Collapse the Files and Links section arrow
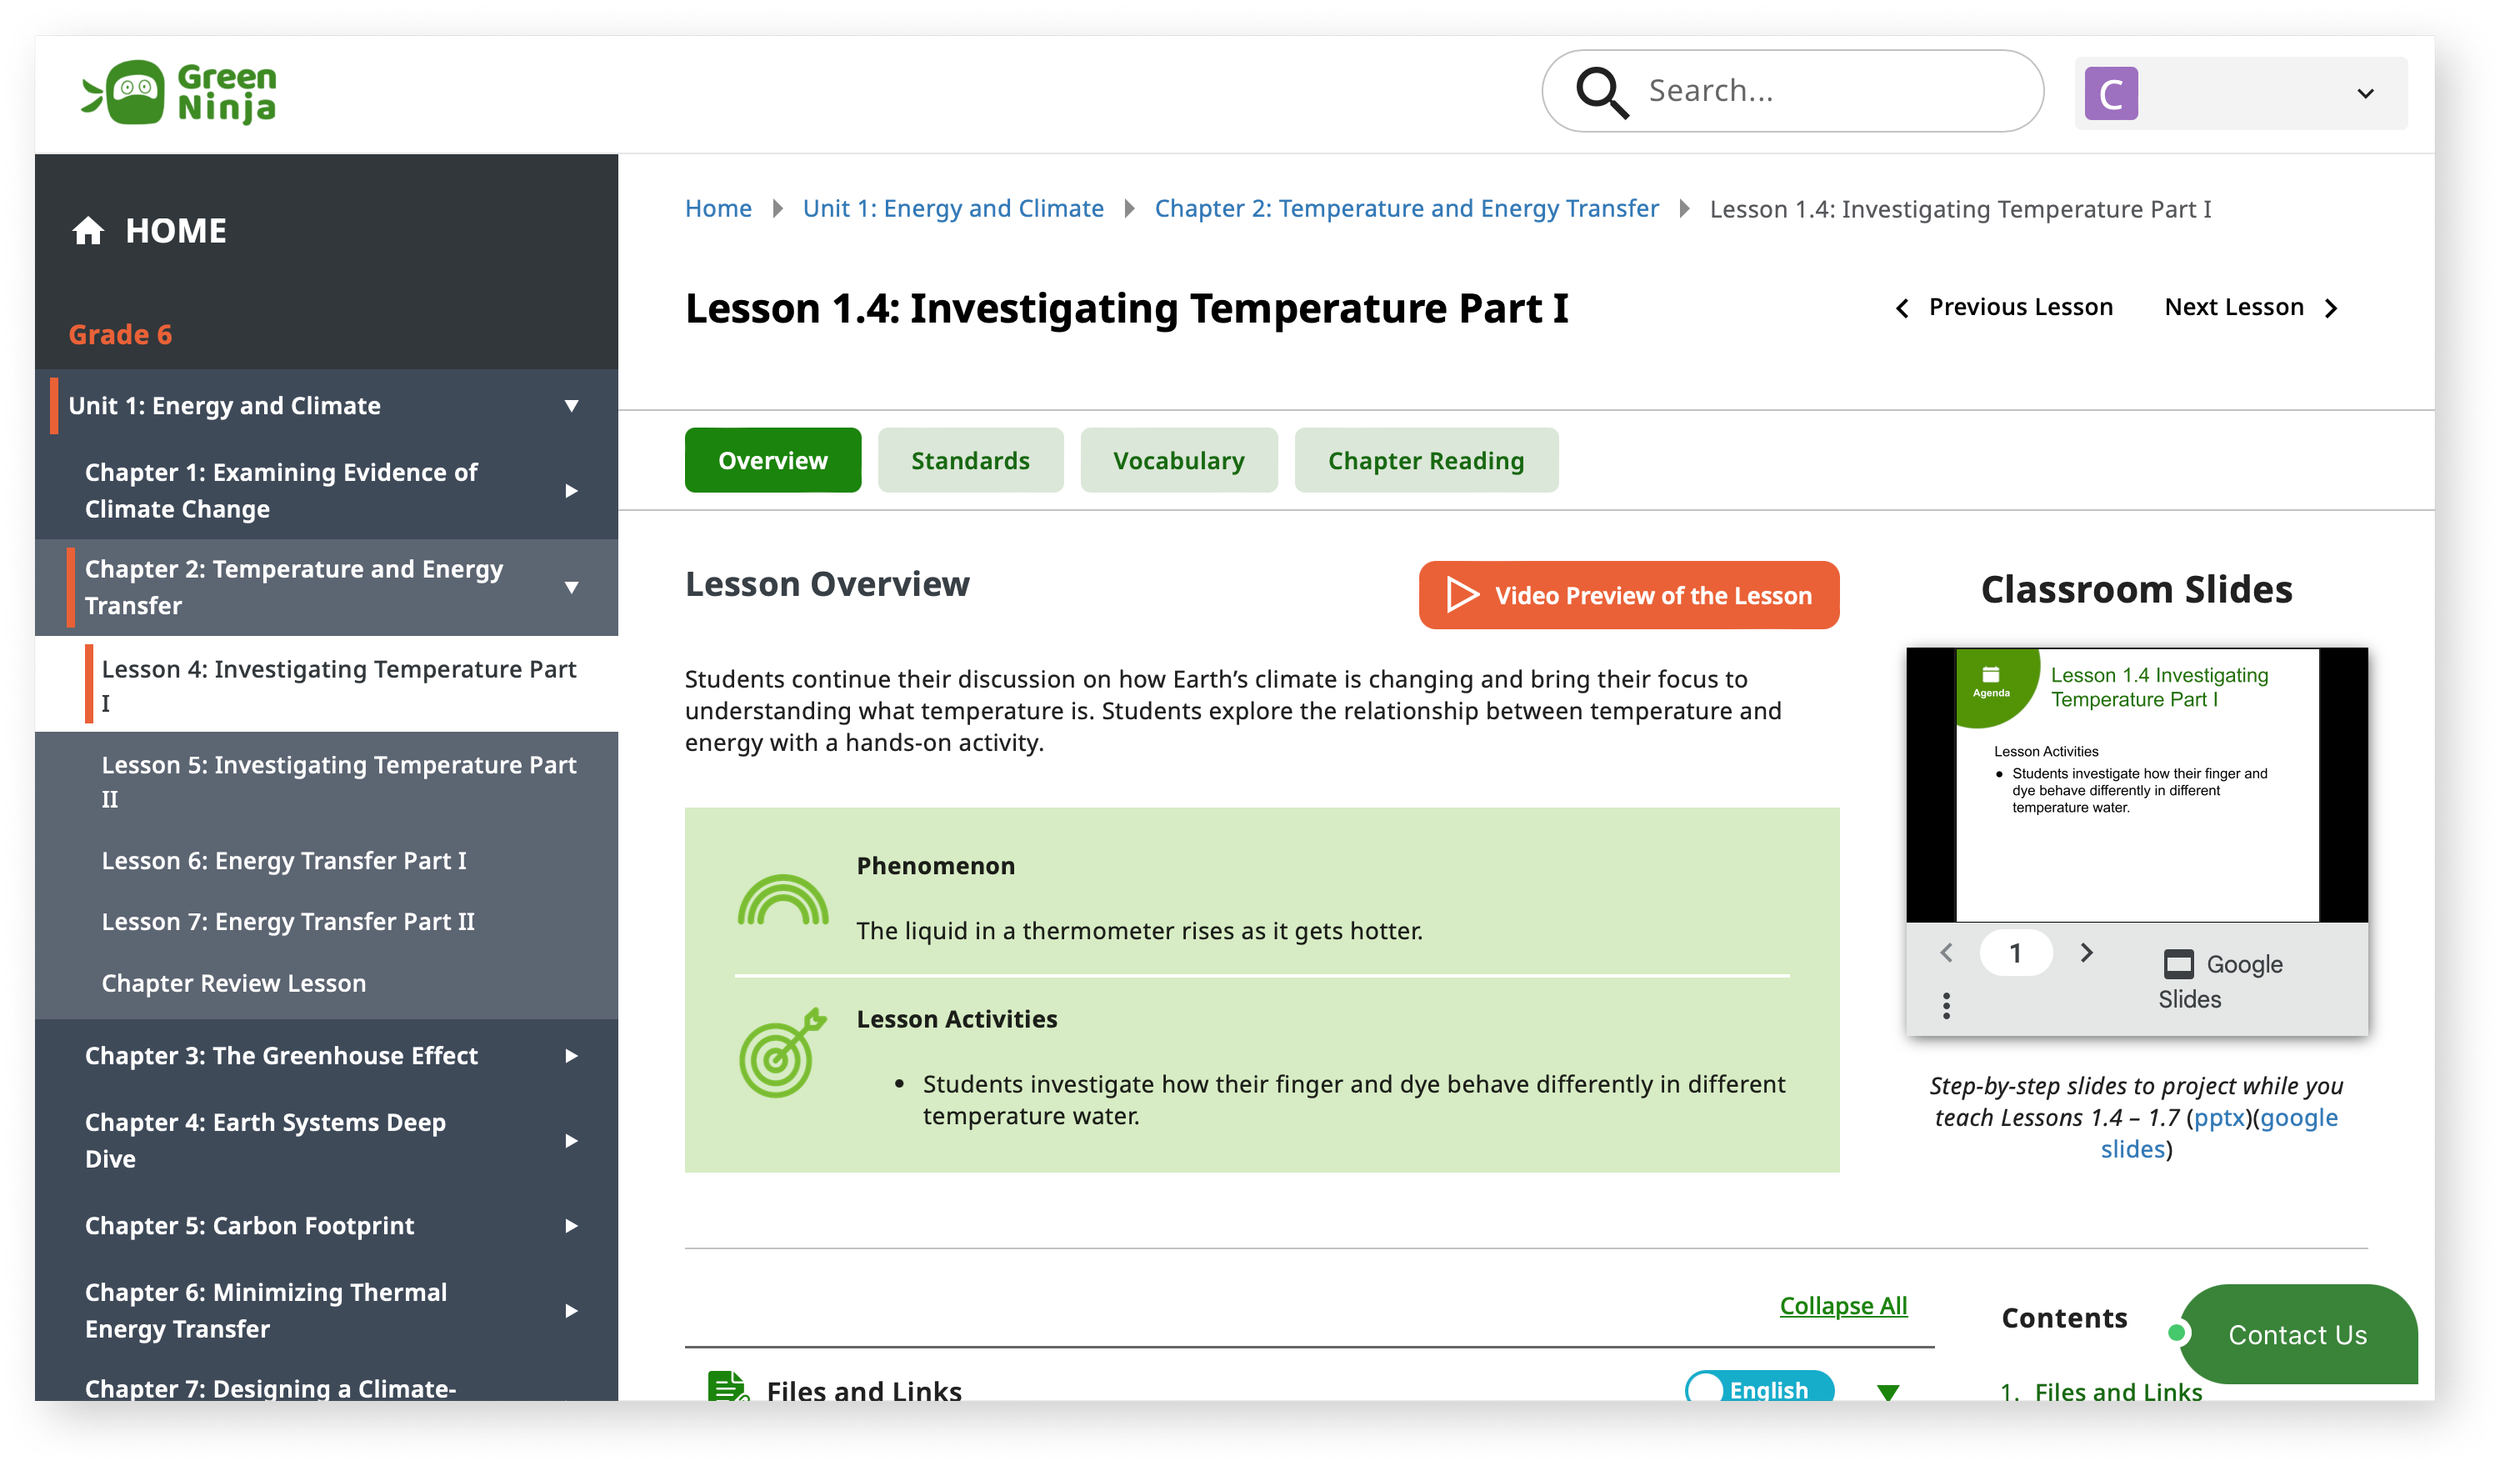This screenshot has width=2500, height=1466. (x=1887, y=1391)
